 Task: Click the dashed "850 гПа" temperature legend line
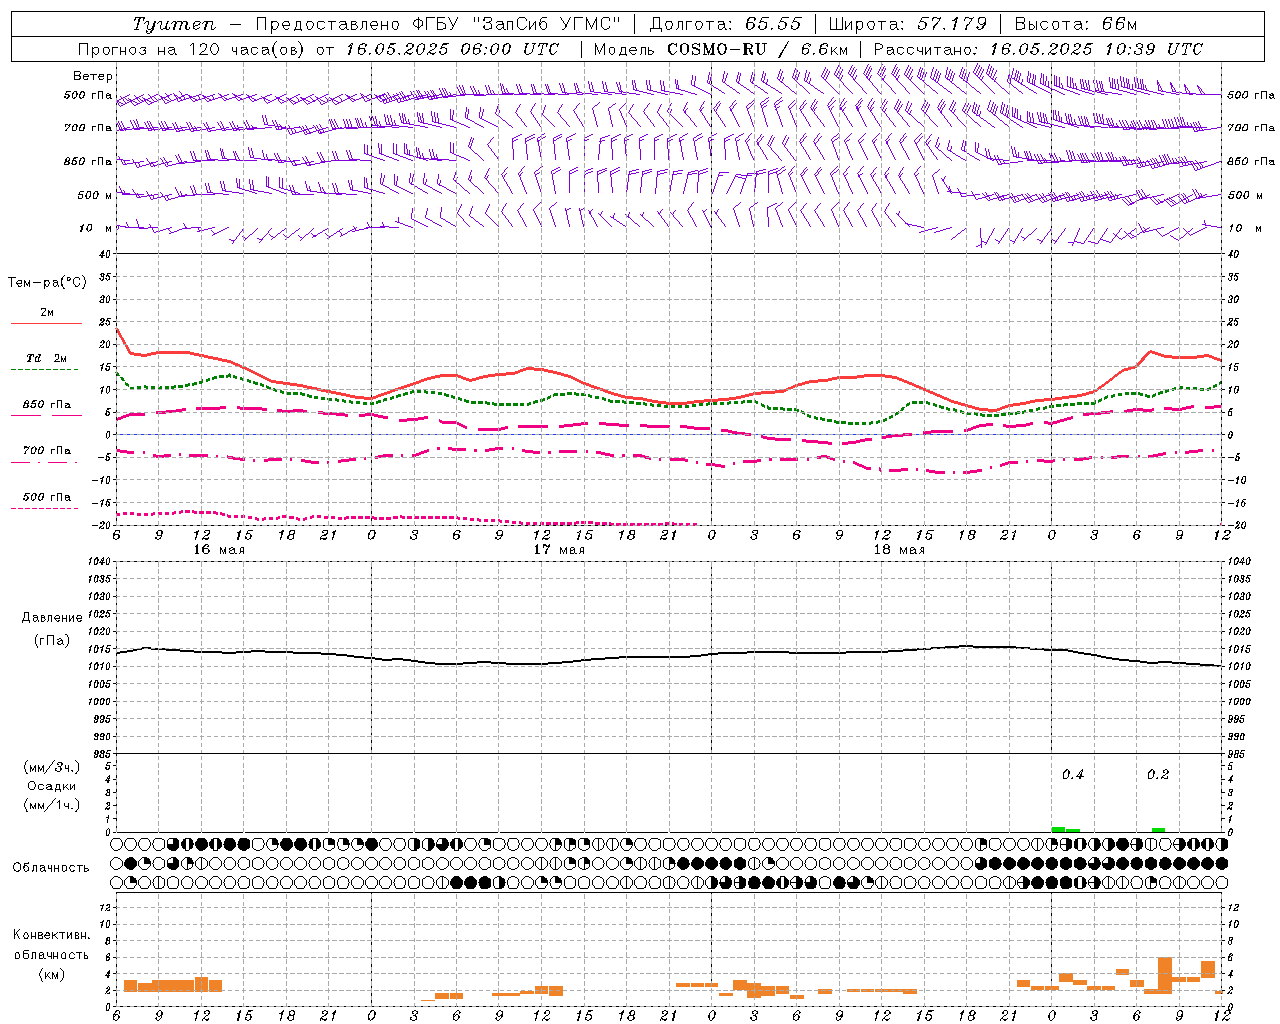pyautogui.click(x=44, y=416)
